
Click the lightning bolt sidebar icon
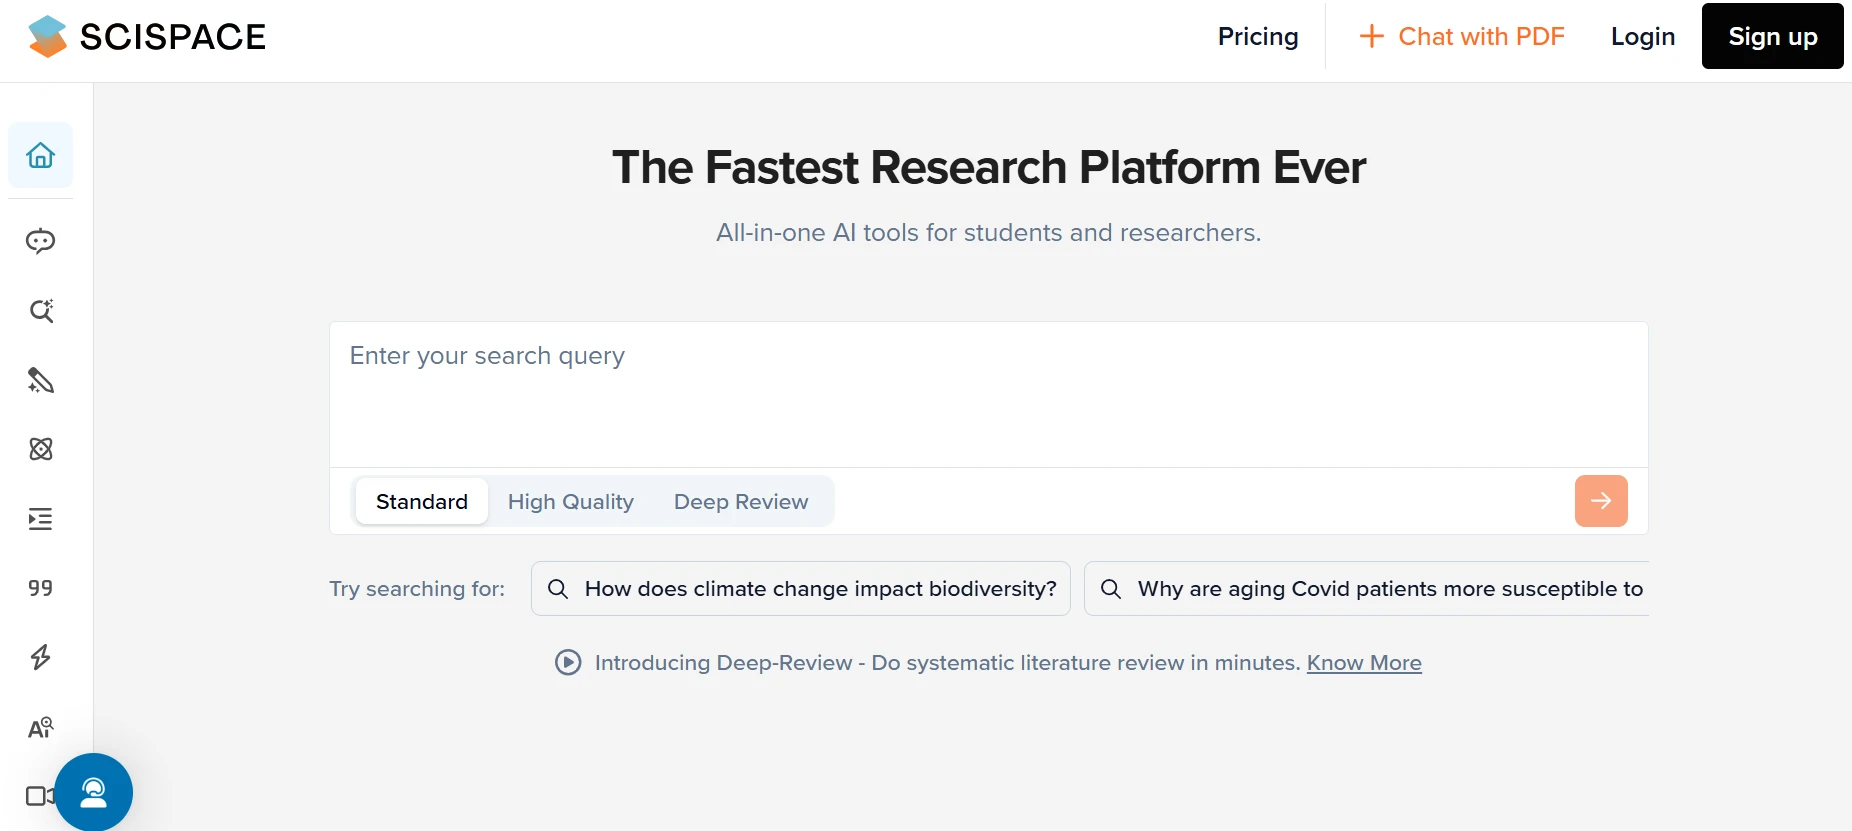pos(41,657)
